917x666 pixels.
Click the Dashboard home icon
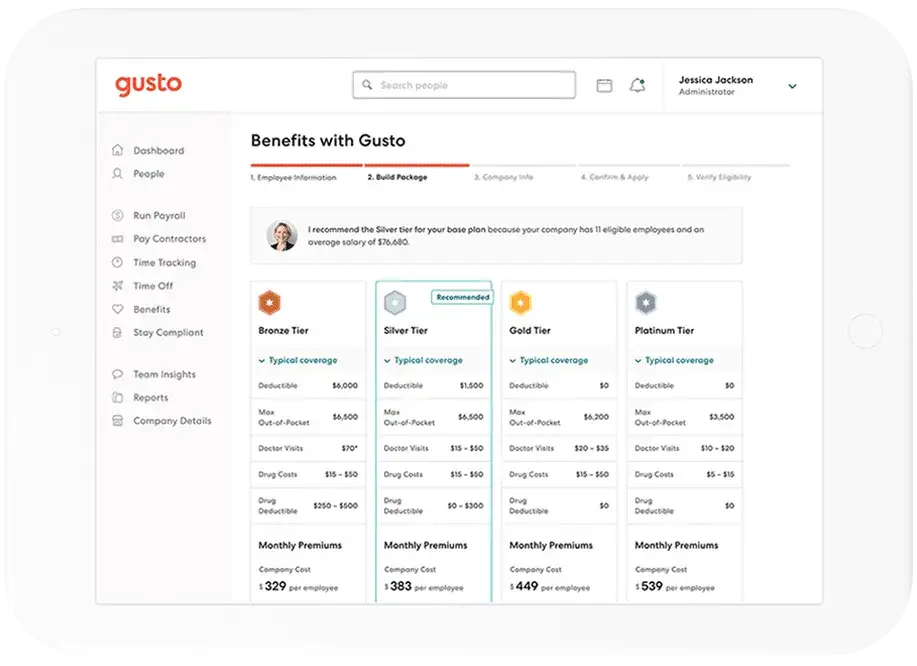coord(118,150)
